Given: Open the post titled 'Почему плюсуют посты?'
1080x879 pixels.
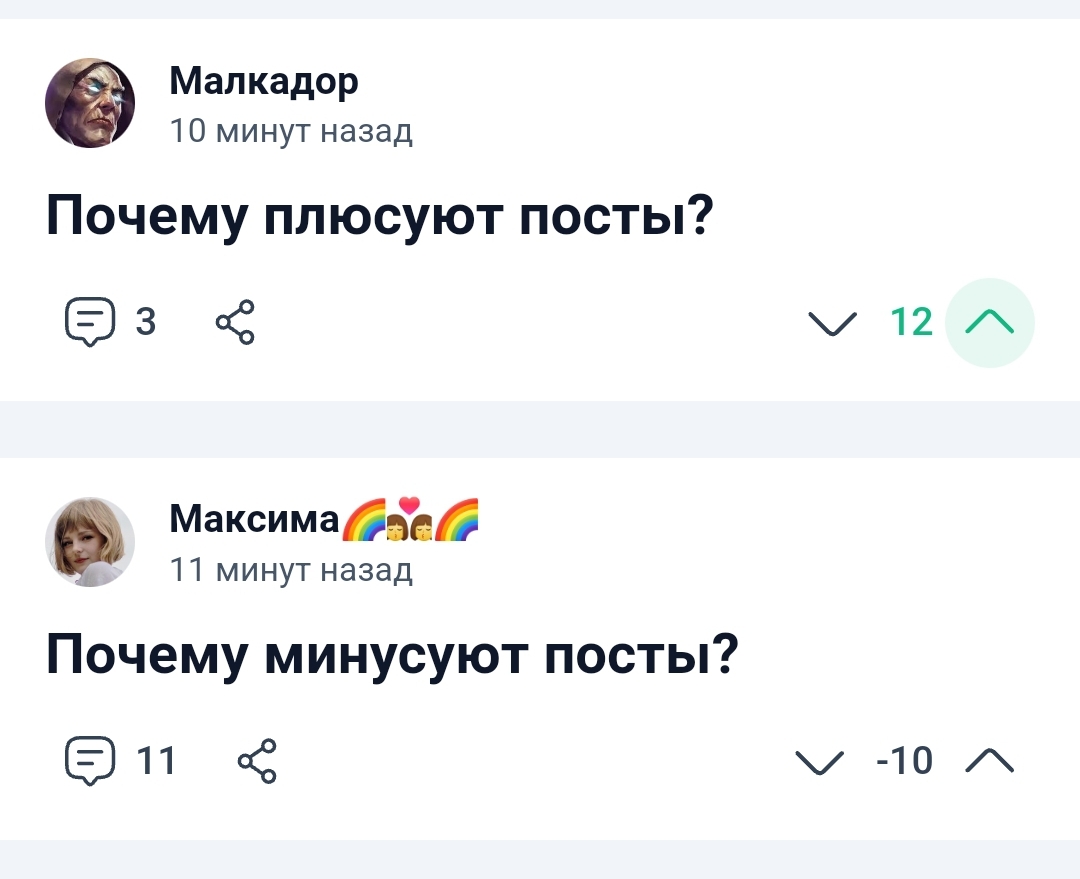Looking at the screenshot, I should click(380, 217).
